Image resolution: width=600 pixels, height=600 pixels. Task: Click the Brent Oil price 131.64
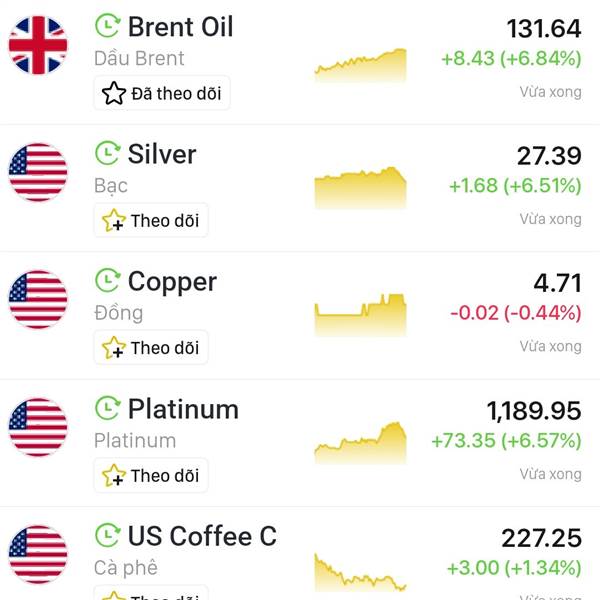(544, 29)
